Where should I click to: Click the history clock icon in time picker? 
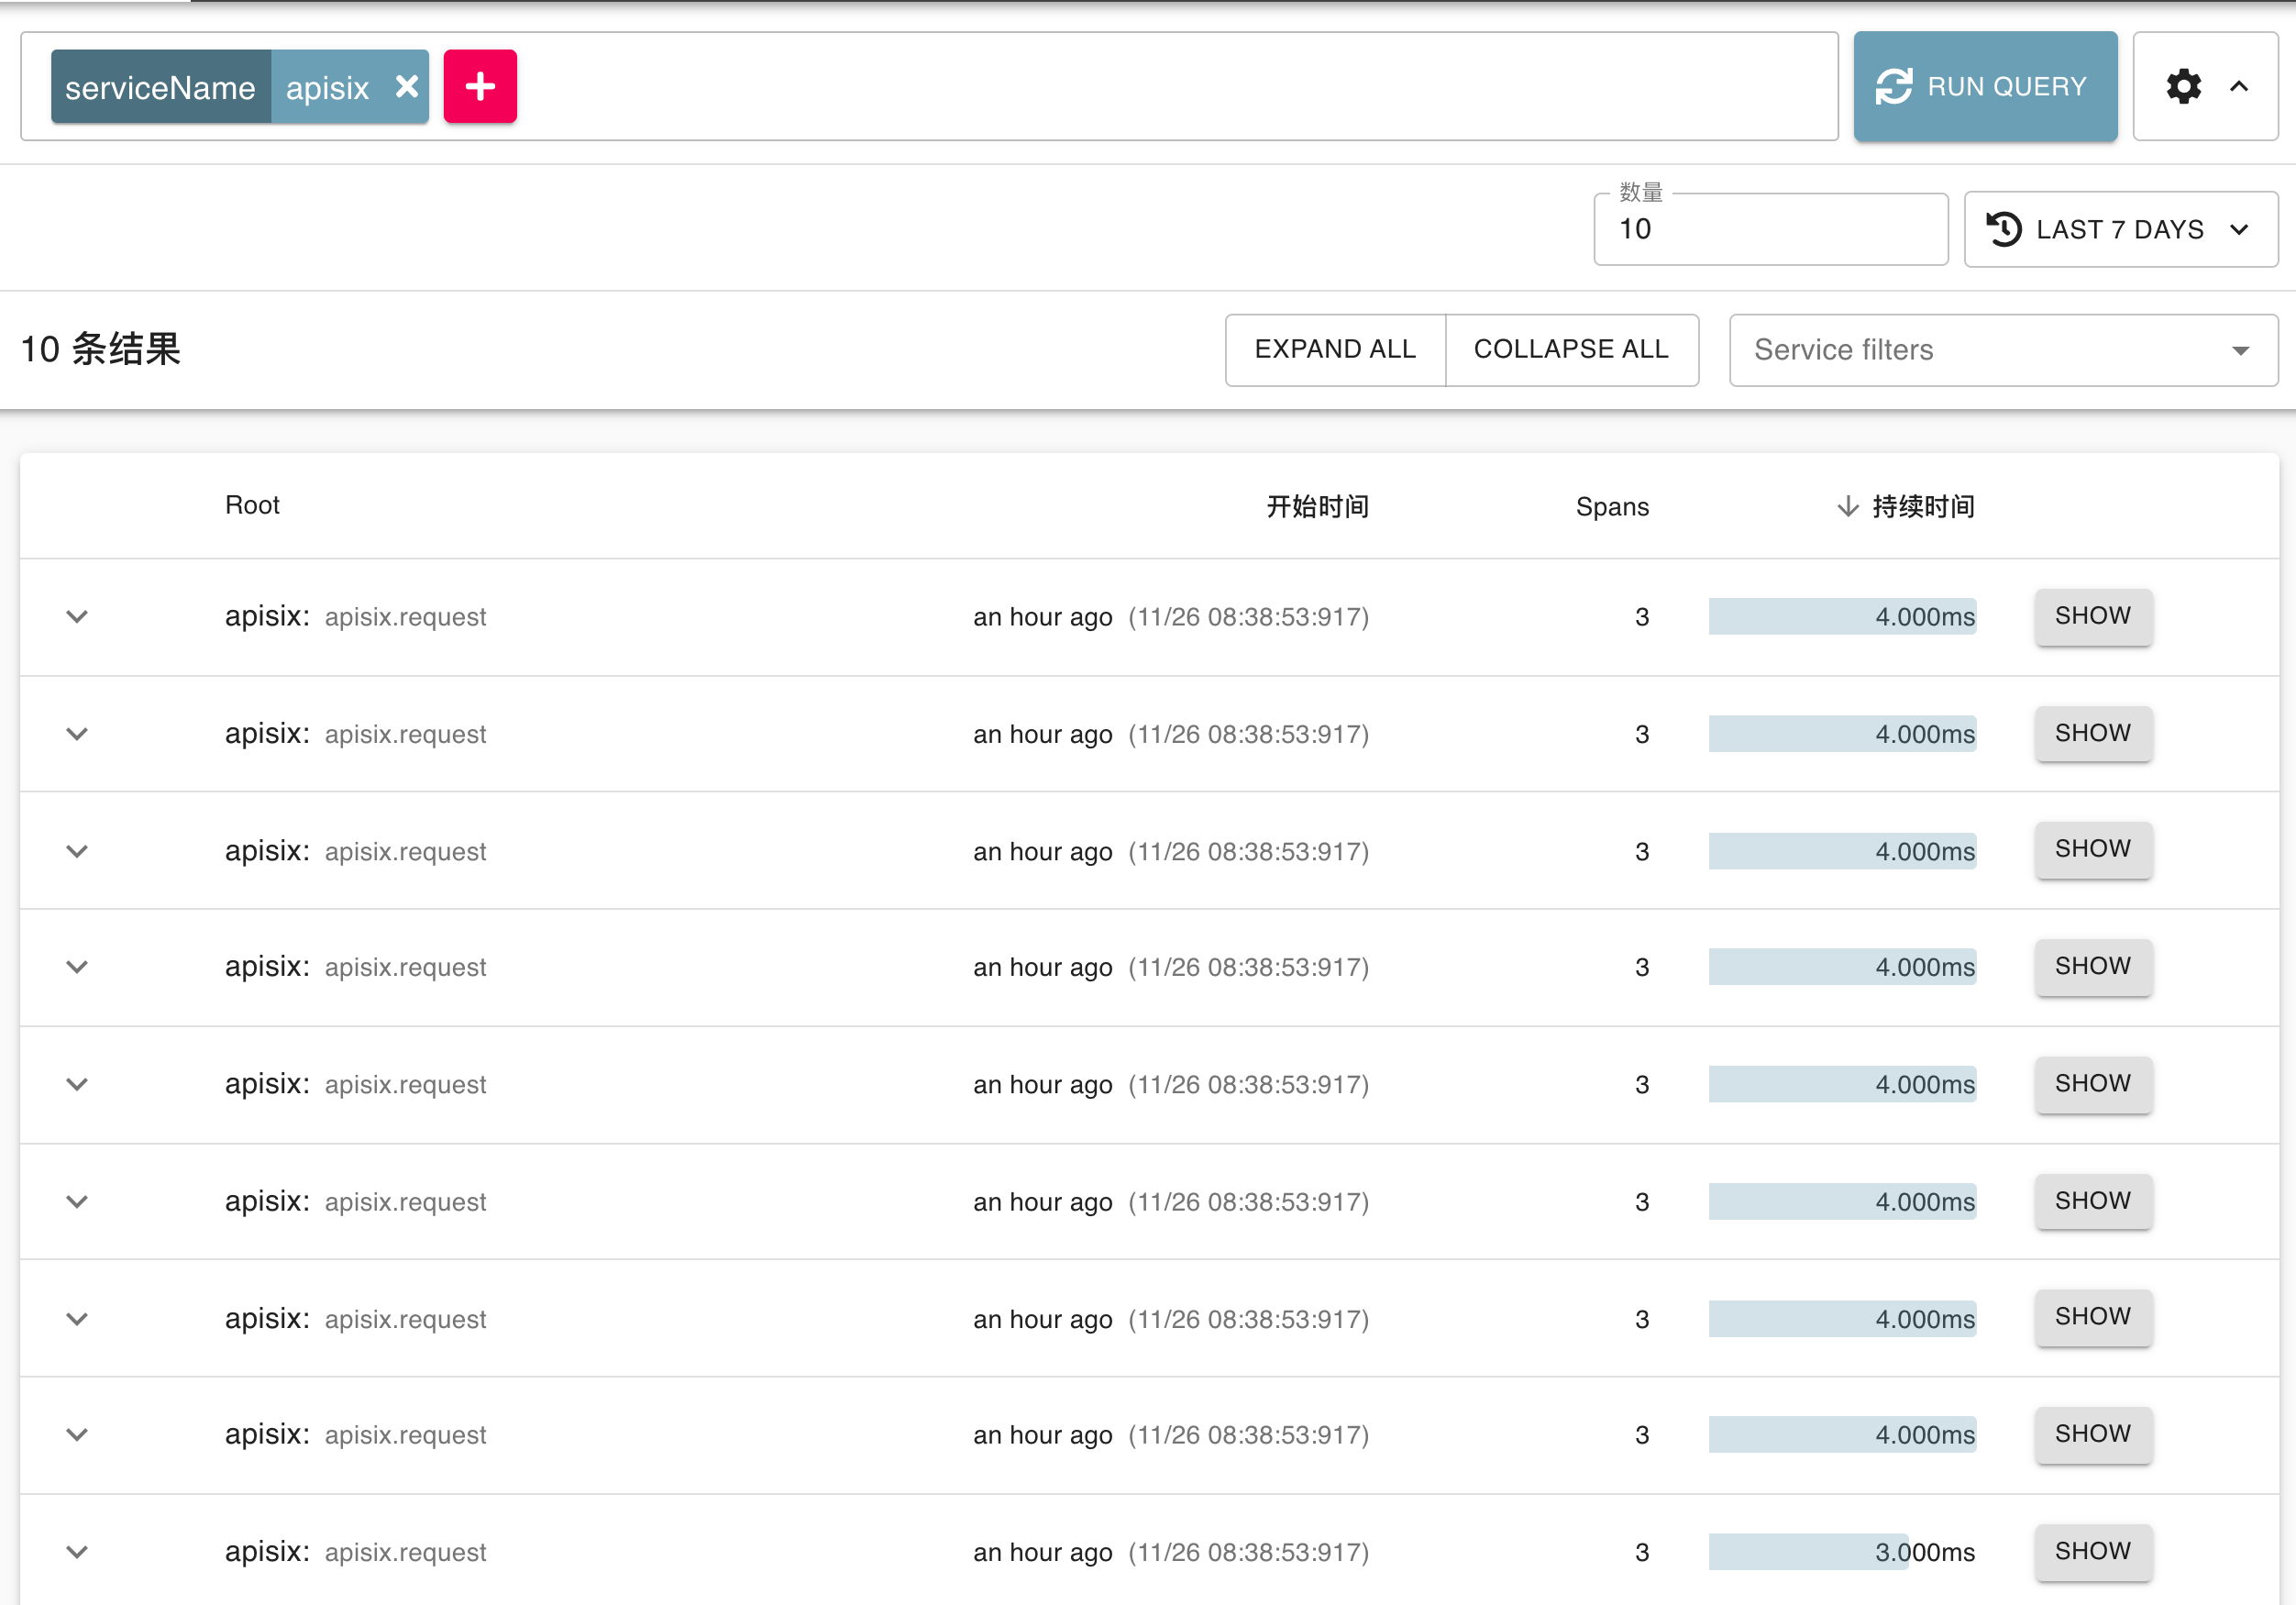coord(2006,229)
